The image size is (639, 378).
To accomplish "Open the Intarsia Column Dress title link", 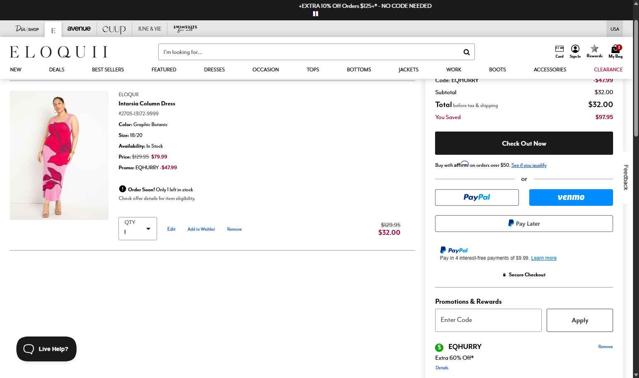I will tap(147, 103).
